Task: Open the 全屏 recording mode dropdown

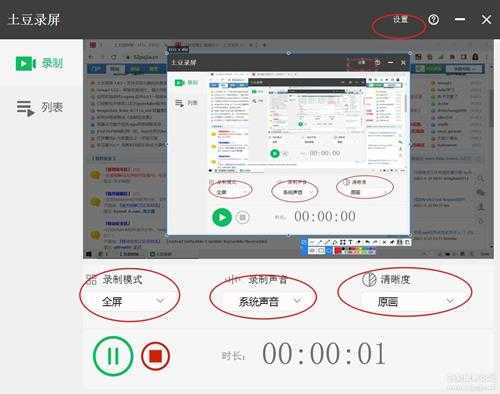Action: coord(132,301)
